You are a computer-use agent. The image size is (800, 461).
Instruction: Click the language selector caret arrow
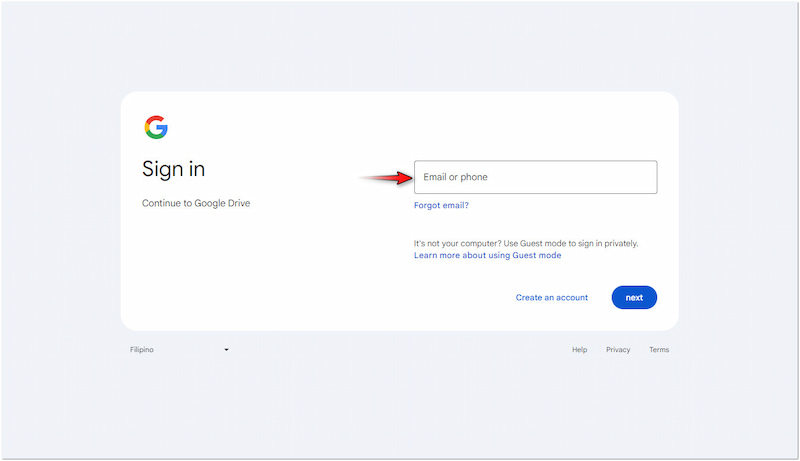coord(227,350)
